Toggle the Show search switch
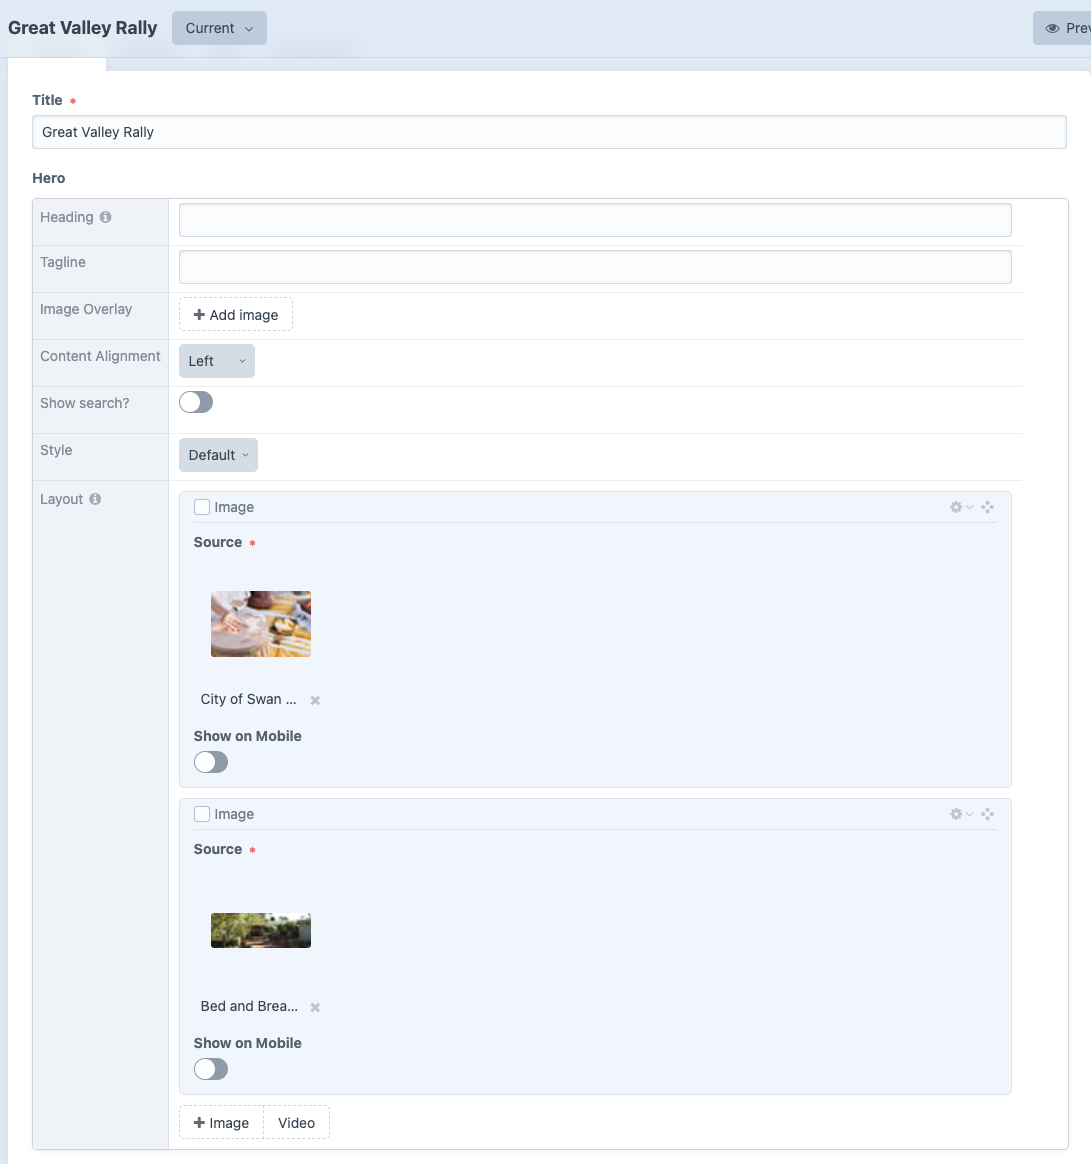The image size is (1091, 1164). coord(196,402)
